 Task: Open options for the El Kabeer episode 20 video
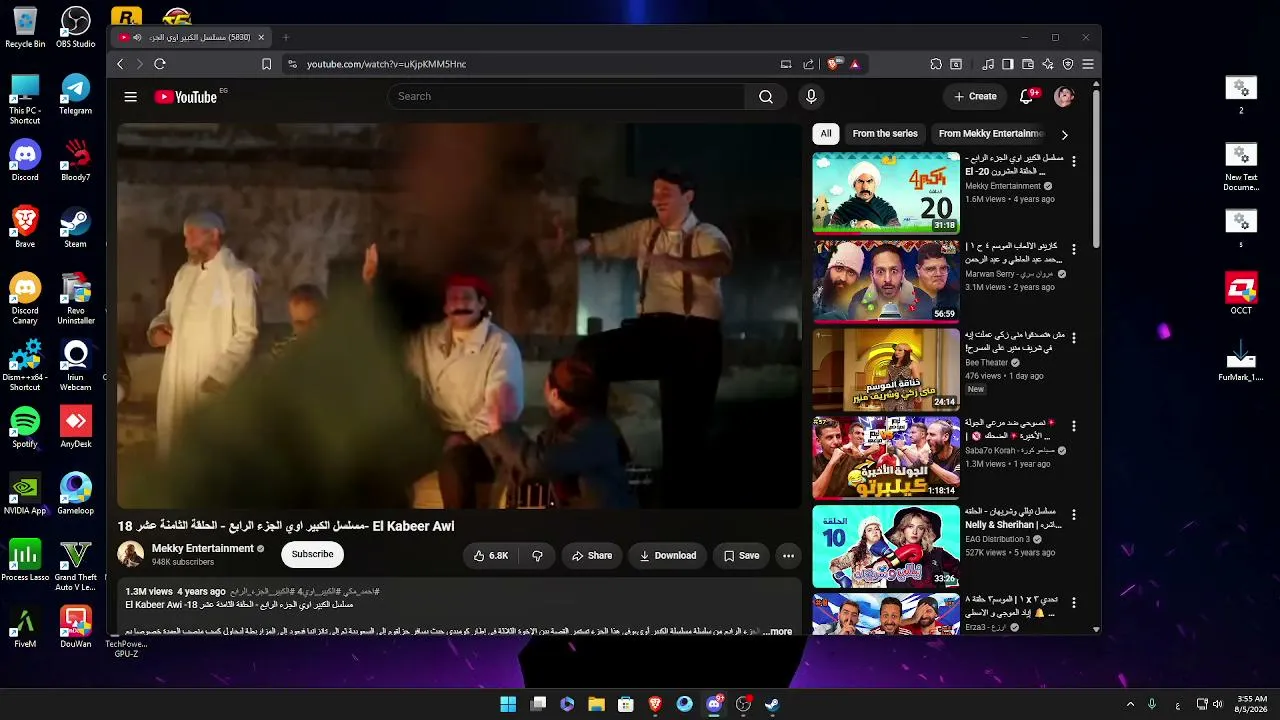[1074, 161]
